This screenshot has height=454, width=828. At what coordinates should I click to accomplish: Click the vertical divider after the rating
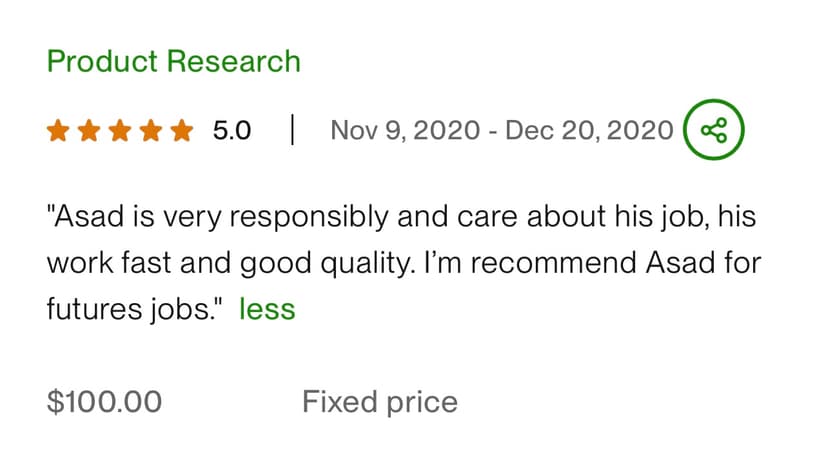[292, 131]
